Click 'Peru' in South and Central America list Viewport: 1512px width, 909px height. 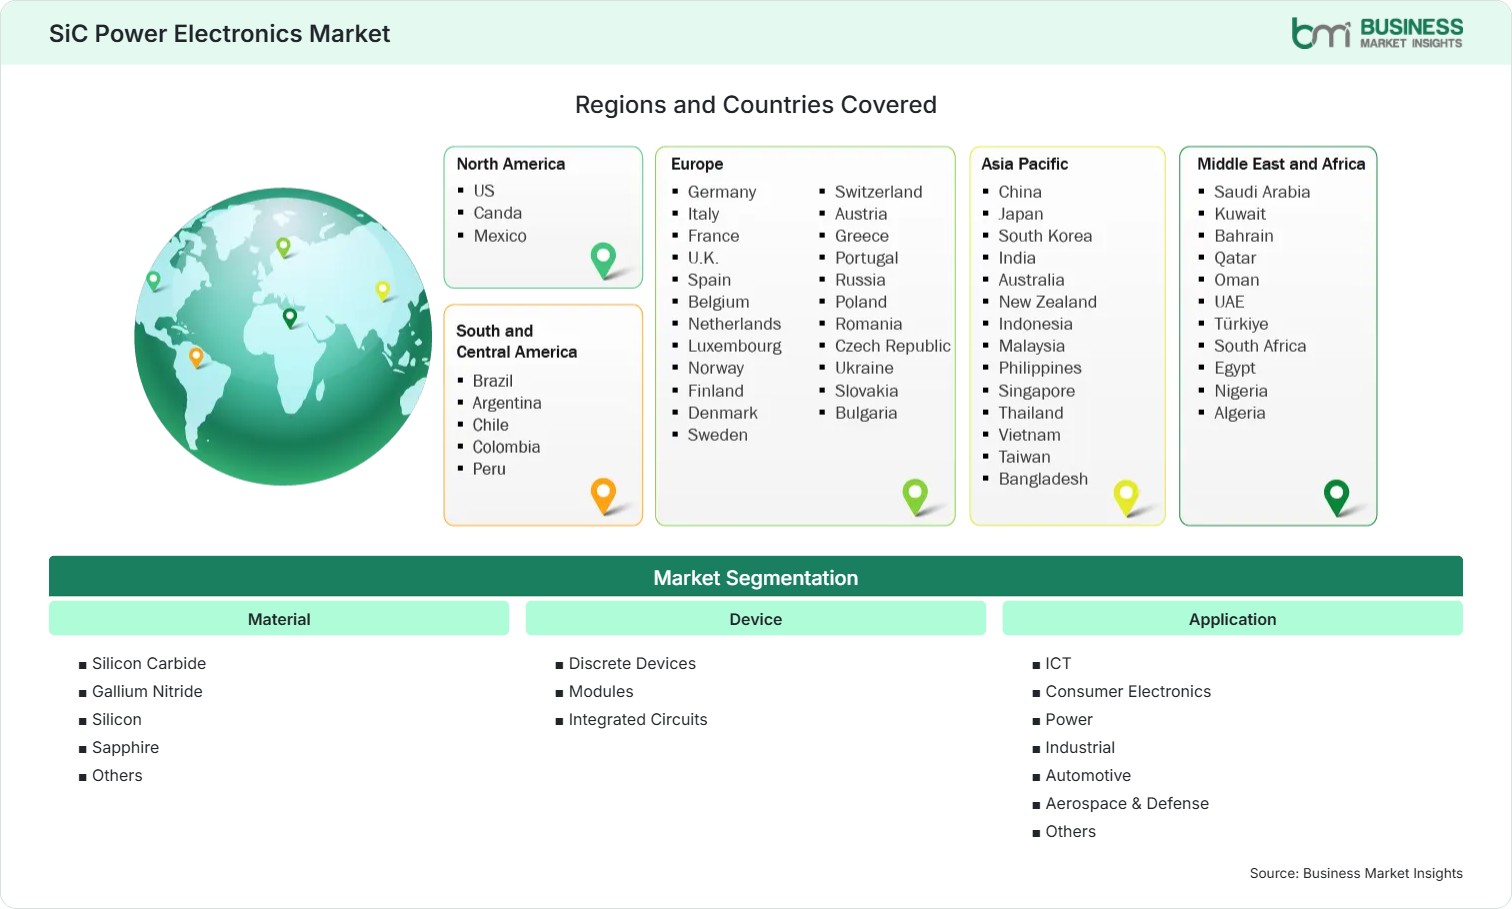point(489,469)
